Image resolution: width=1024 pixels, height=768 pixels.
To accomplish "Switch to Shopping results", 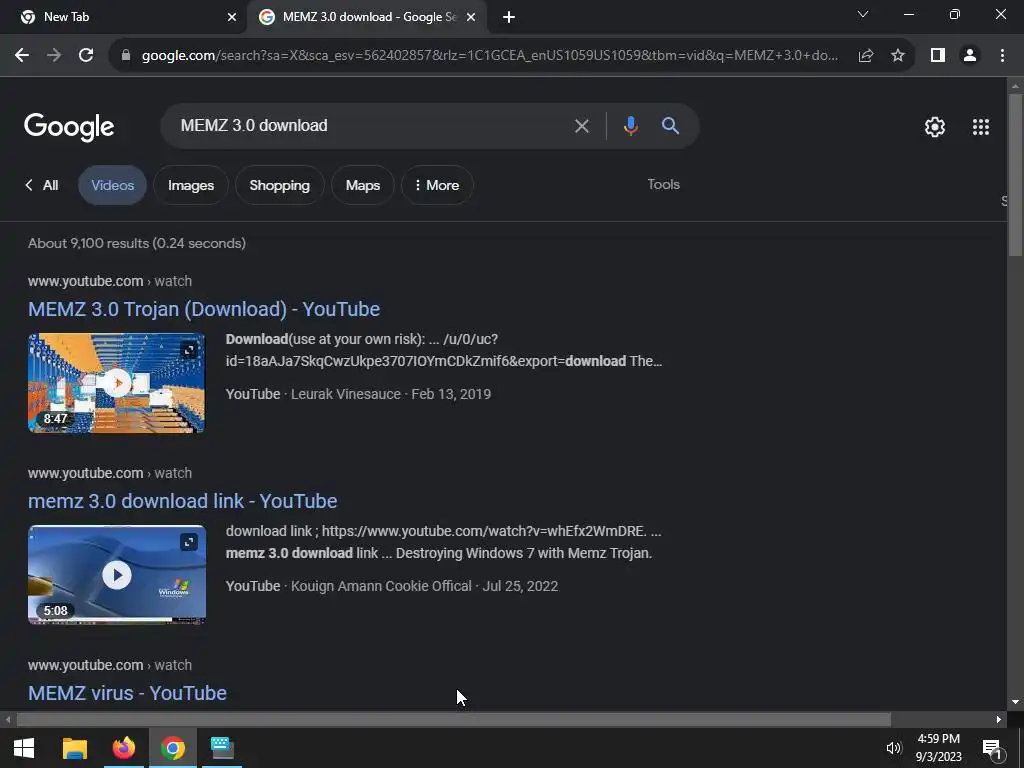I will tap(280, 185).
